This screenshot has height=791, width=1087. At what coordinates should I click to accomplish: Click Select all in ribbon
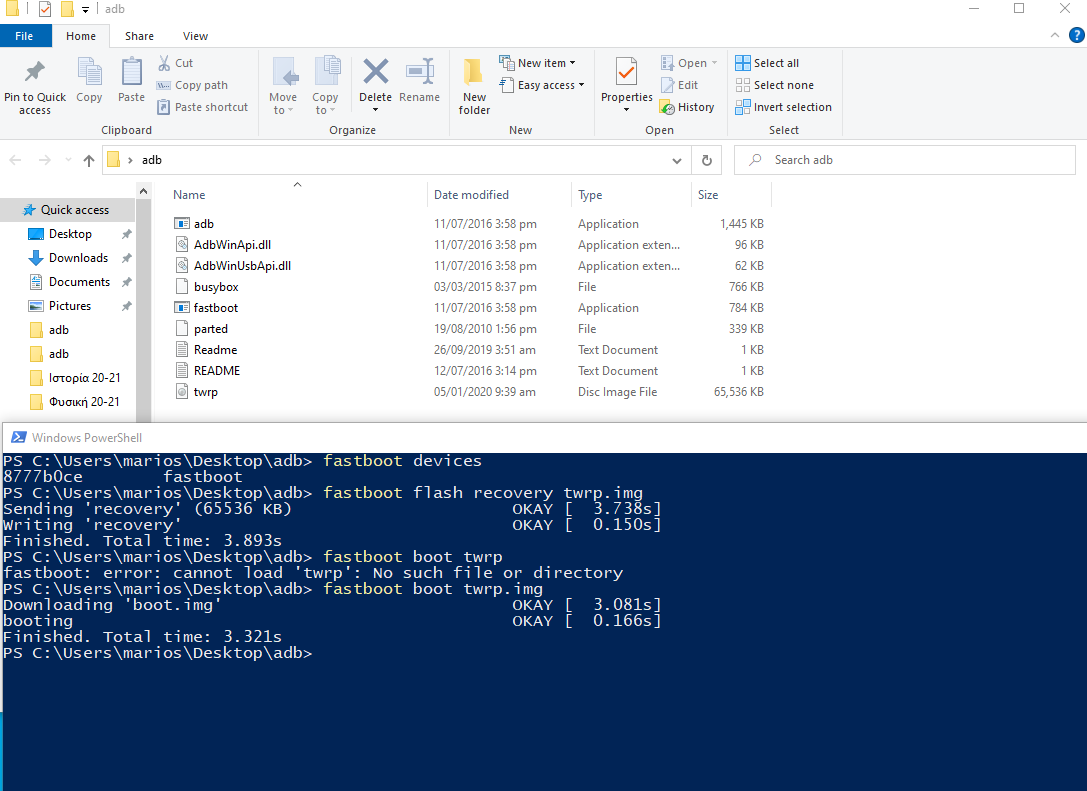point(767,63)
